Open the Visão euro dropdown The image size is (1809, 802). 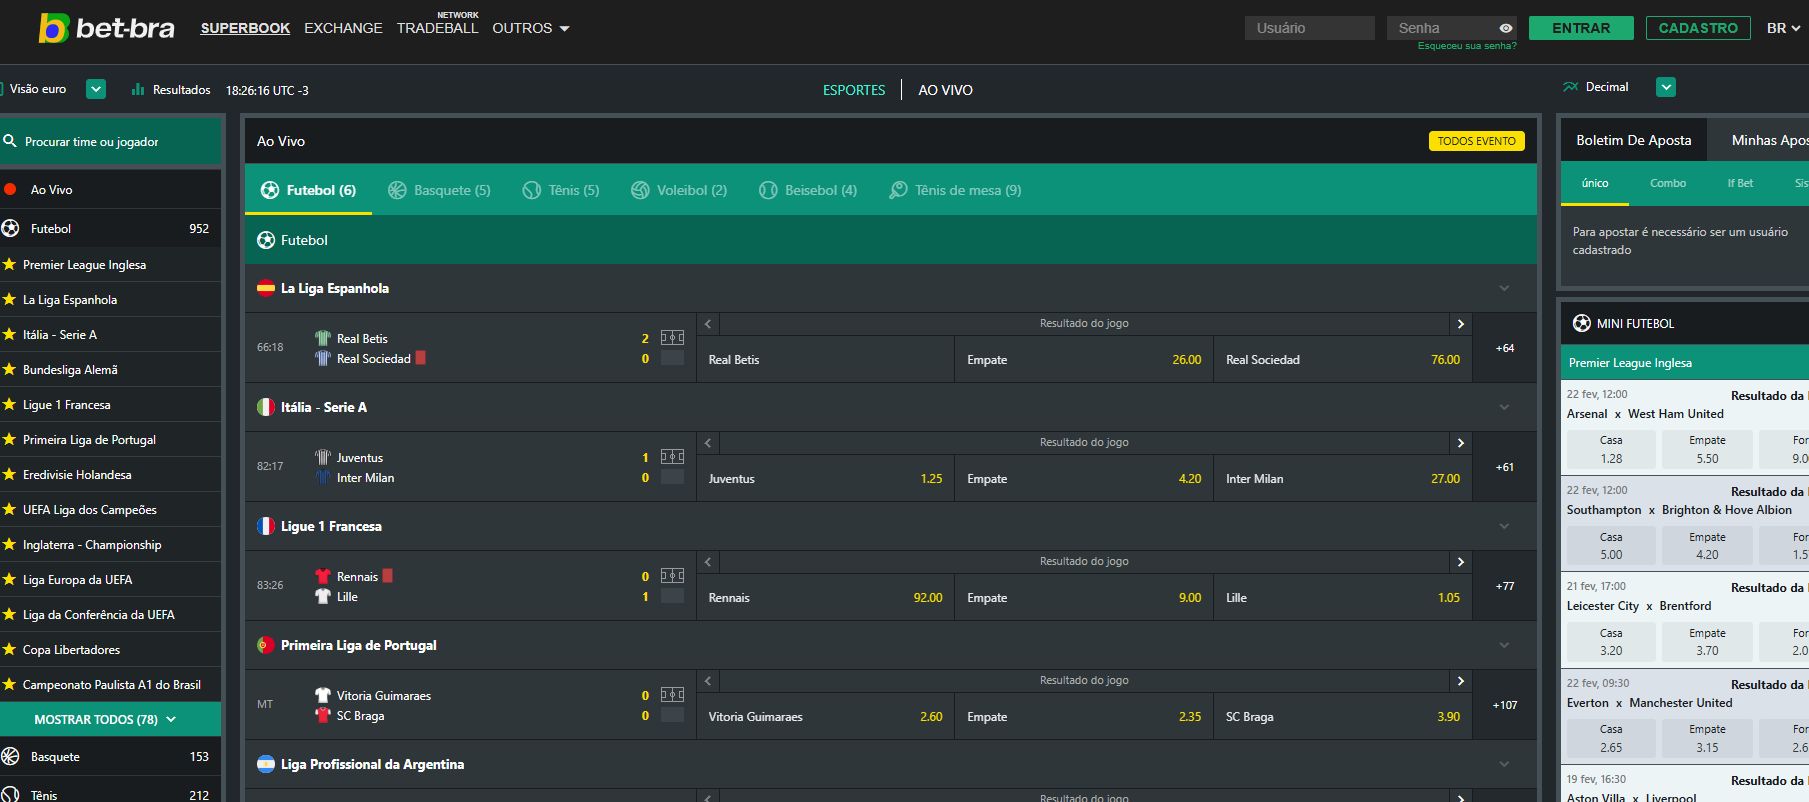[96, 89]
